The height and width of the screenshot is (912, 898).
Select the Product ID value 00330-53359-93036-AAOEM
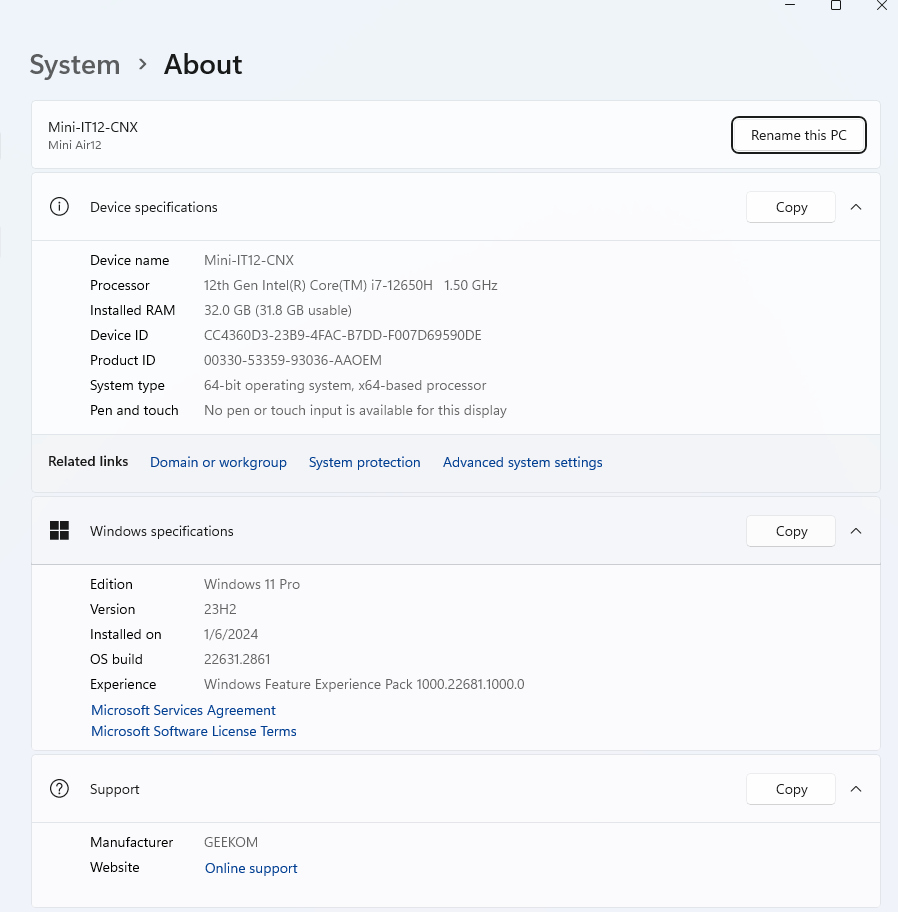(293, 360)
